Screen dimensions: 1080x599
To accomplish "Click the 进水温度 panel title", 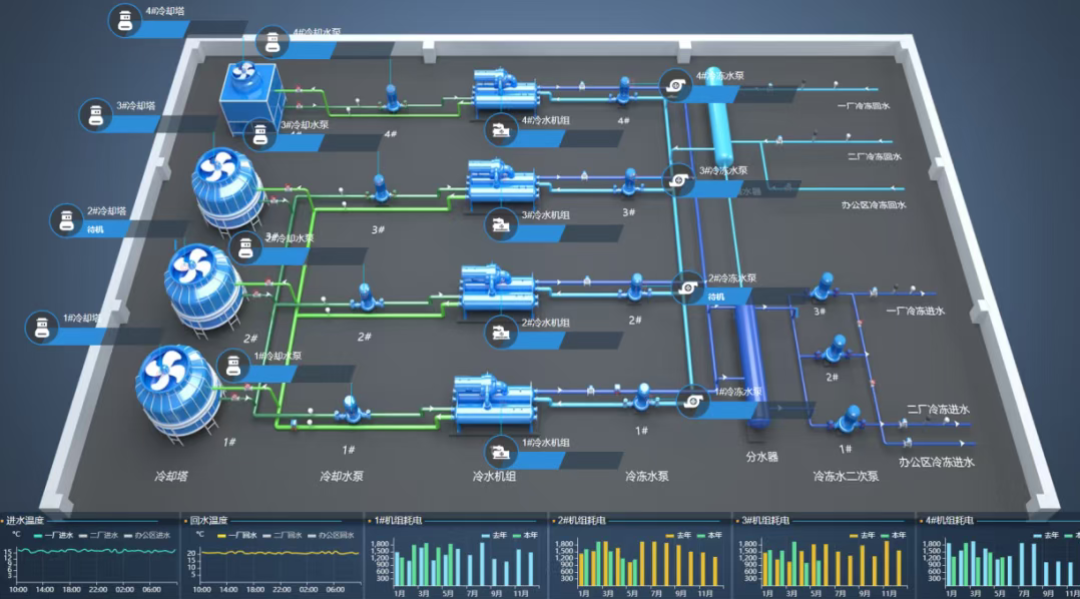I will 26,521.
